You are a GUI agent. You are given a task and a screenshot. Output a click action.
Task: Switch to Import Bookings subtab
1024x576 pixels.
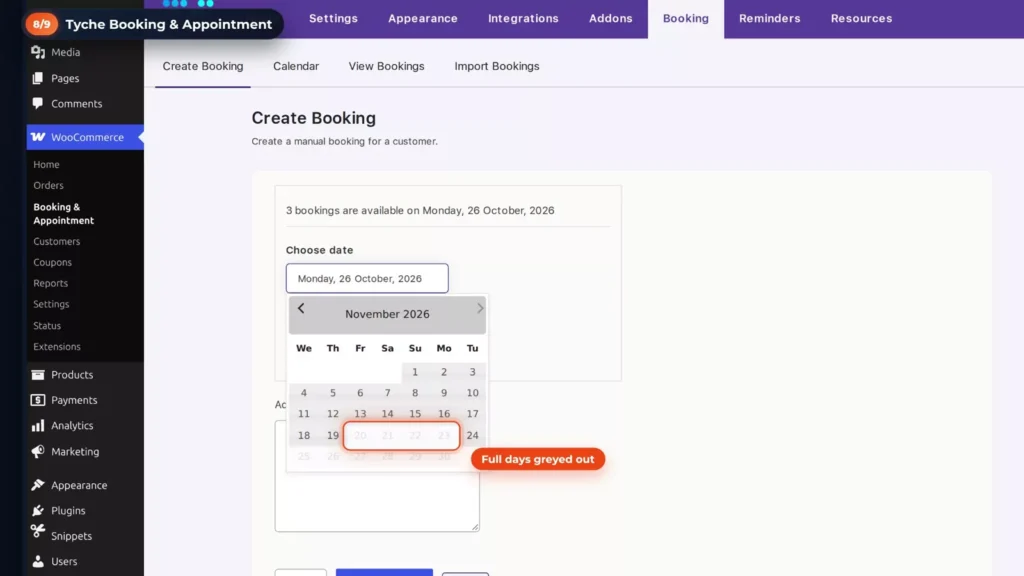click(497, 66)
